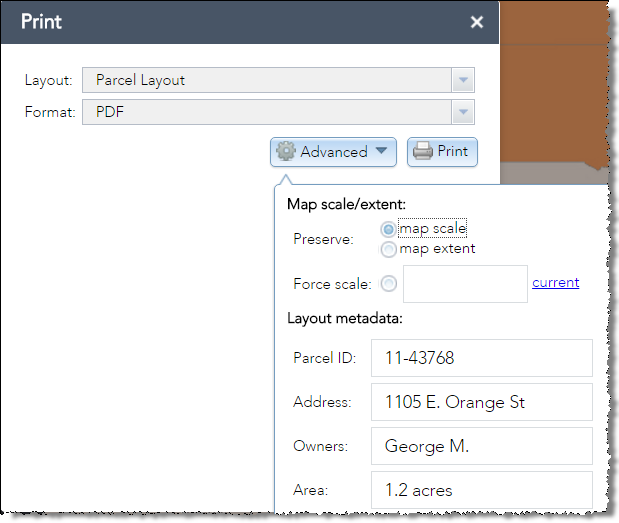619x523 pixels.
Task: Click the map extent label text
Action: point(437,249)
